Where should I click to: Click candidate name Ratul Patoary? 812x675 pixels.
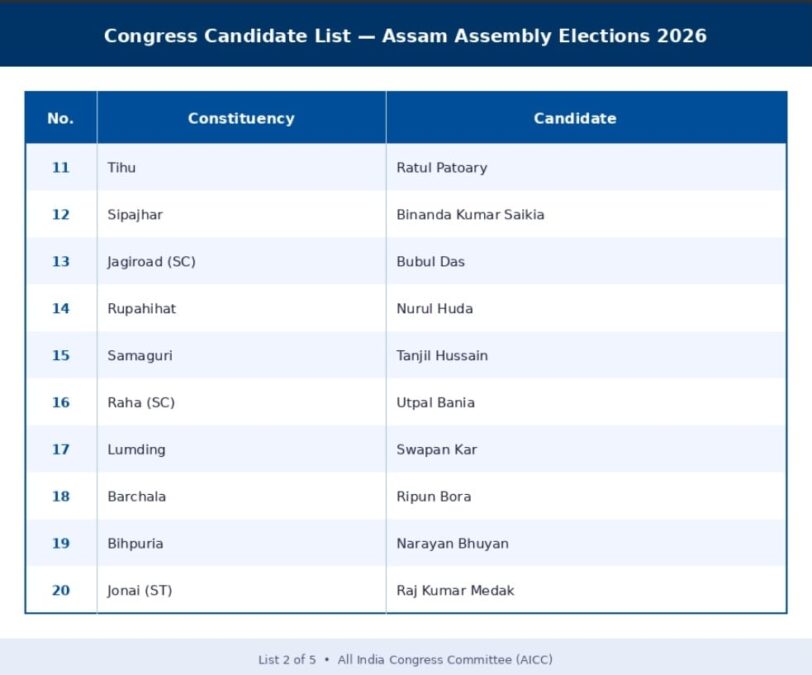point(442,168)
